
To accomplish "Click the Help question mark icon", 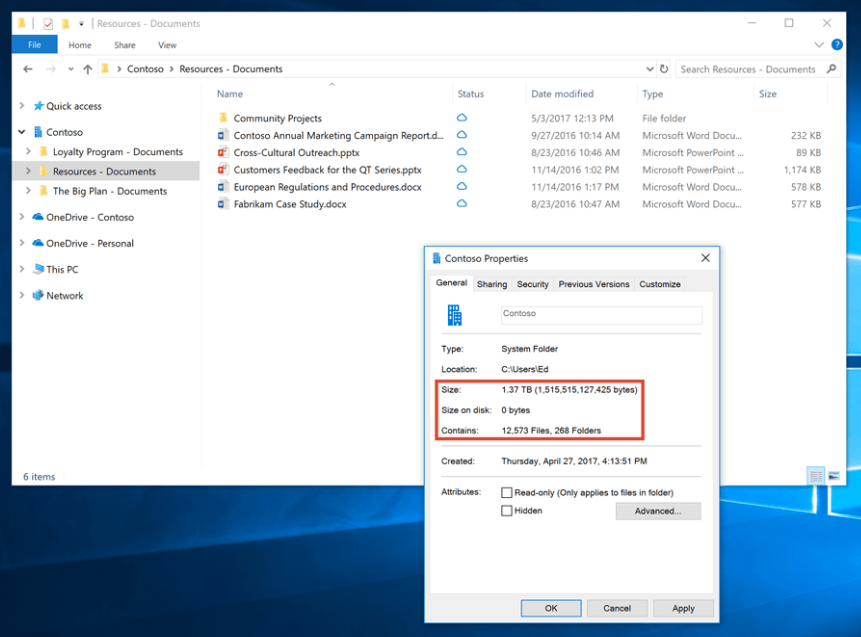I will click(x=837, y=44).
